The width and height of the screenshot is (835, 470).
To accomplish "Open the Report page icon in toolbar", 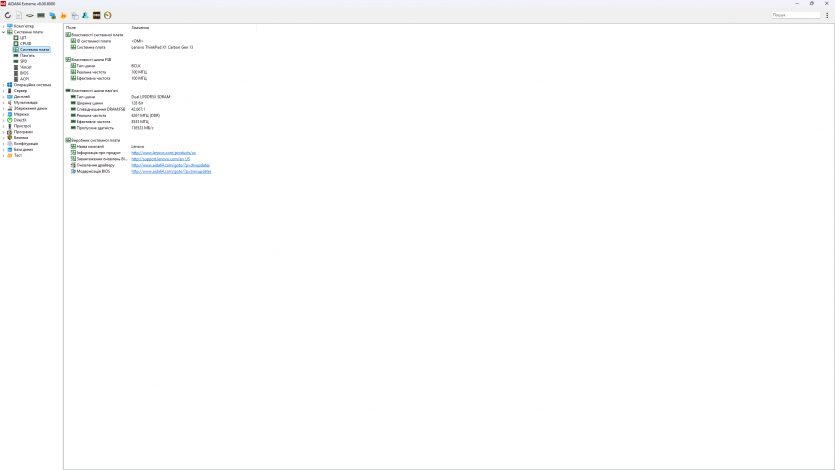I will pyautogui.click(x=19, y=15).
